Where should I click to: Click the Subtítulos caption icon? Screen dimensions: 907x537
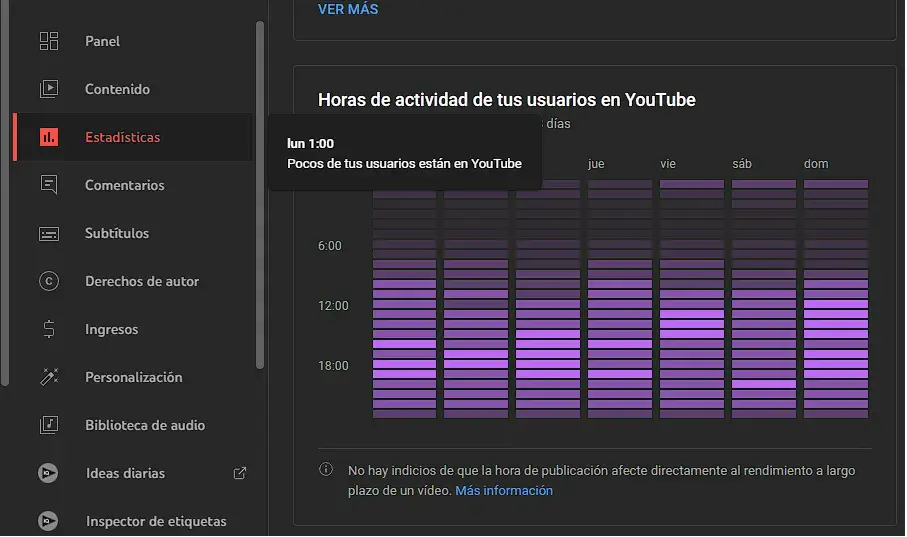coord(49,233)
